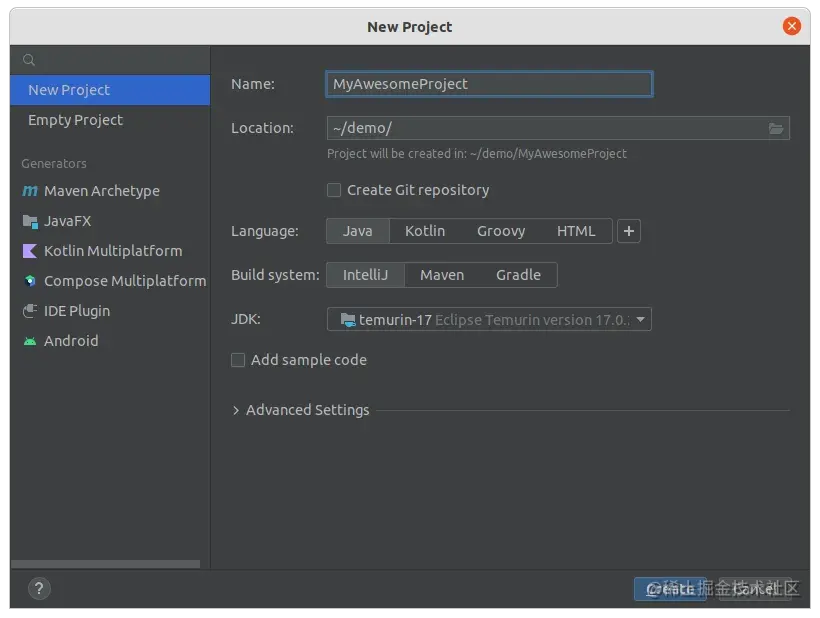Image resolution: width=820 pixels, height=618 pixels.
Task: Select the Compose Multiplatform generator label
Action: [125, 281]
